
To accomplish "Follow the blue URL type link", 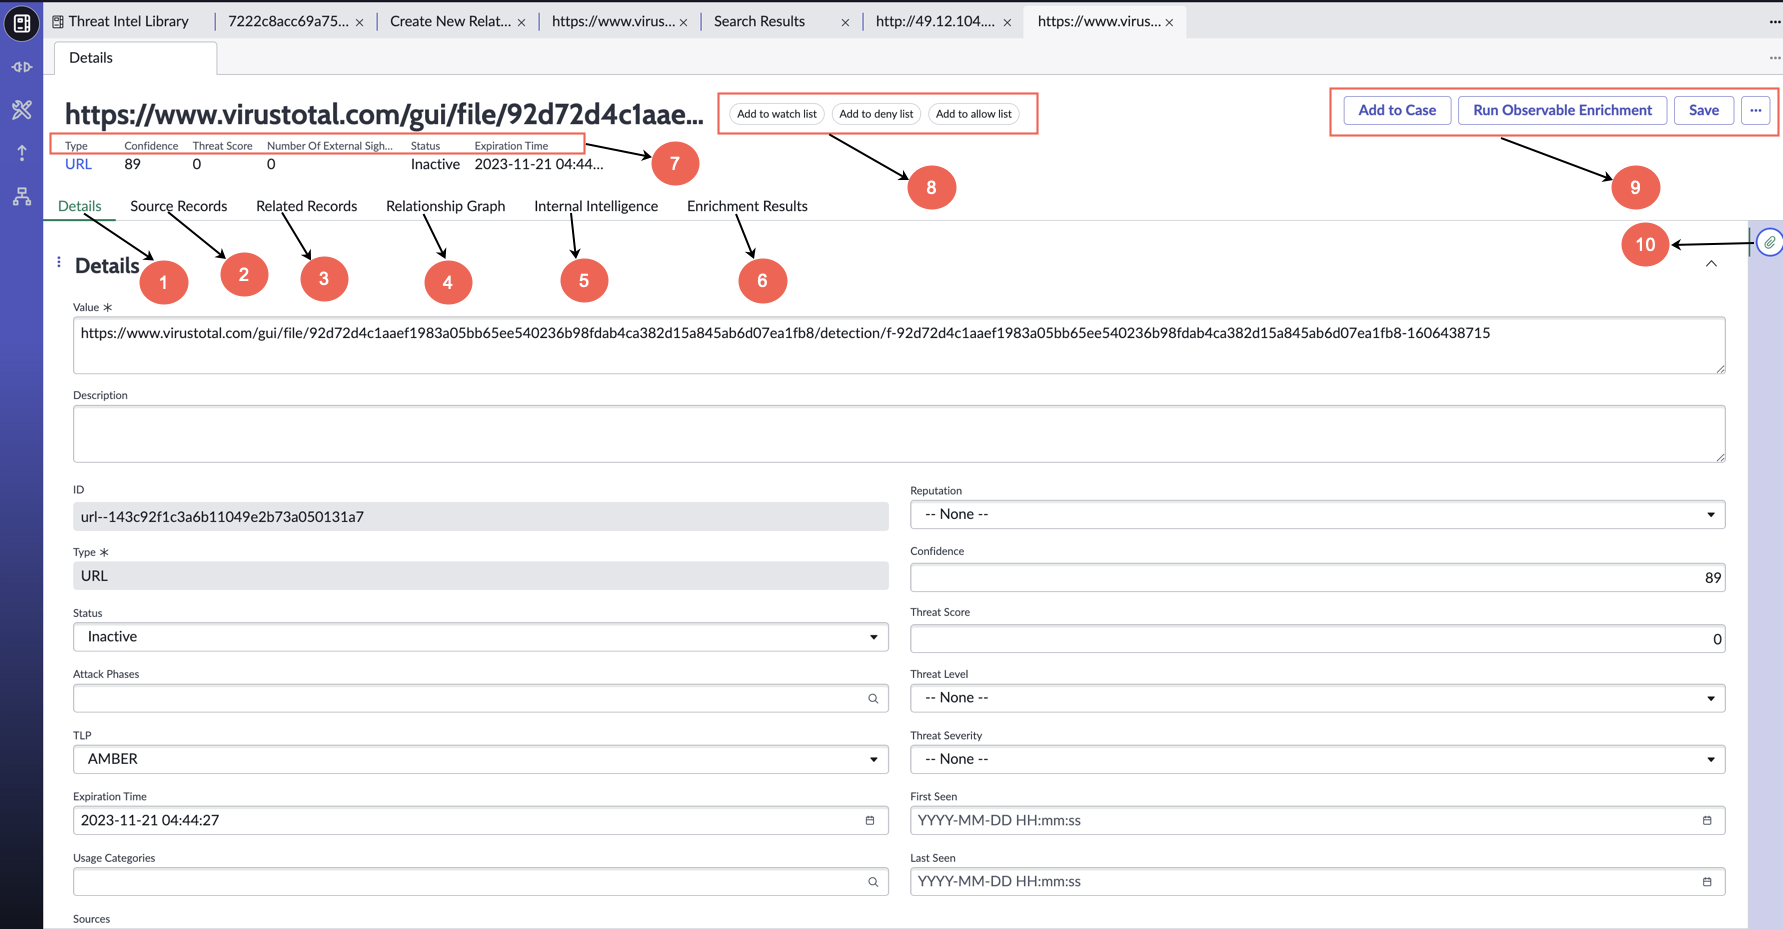I will coord(78,164).
